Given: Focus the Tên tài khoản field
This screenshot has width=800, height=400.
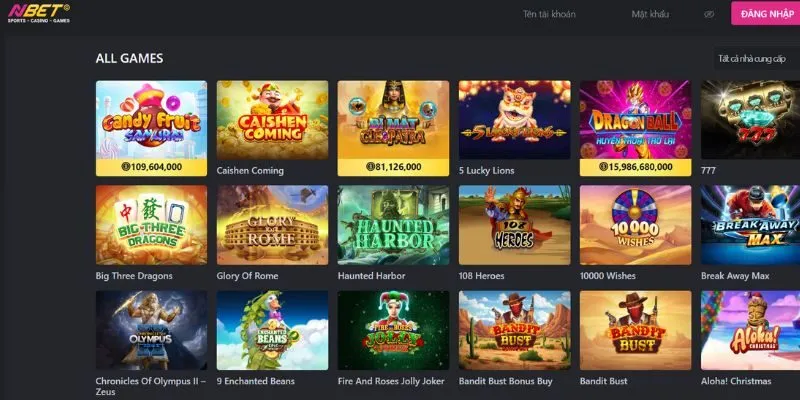Looking at the screenshot, I should point(549,14).
